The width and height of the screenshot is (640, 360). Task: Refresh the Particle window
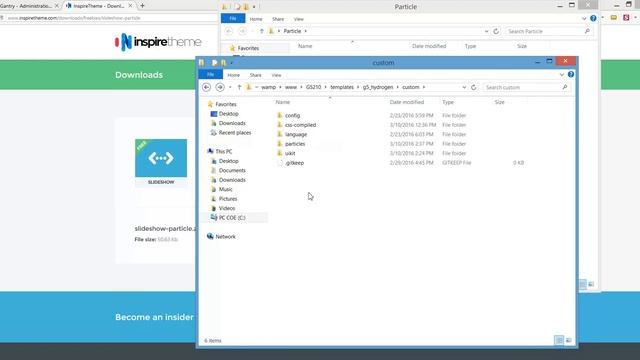click(x=496, y=31)
